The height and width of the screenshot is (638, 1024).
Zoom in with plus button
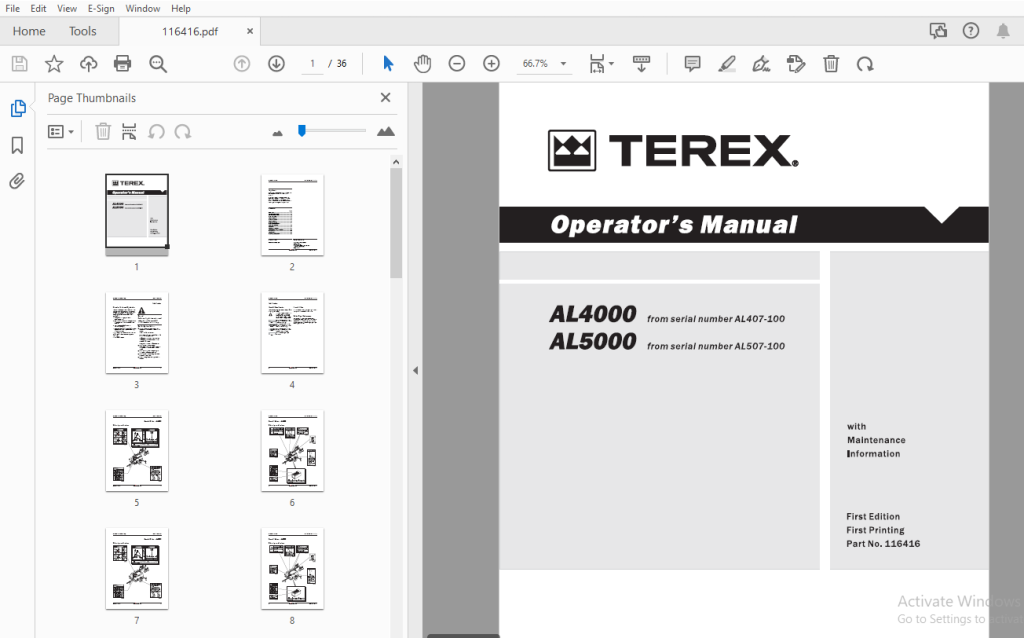coord(491,64)
